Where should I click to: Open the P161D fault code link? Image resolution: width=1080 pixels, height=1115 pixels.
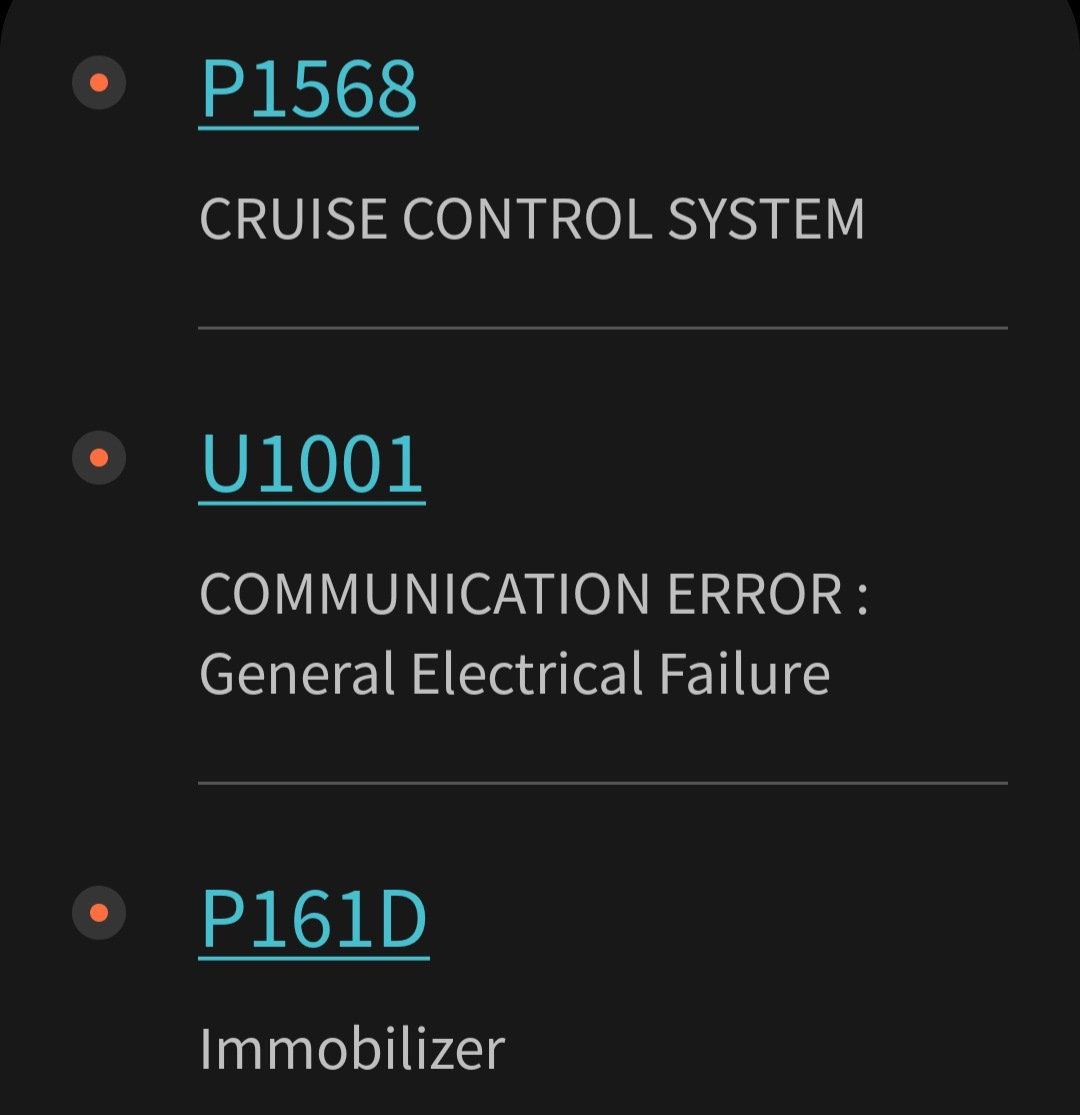click(314, 920)
